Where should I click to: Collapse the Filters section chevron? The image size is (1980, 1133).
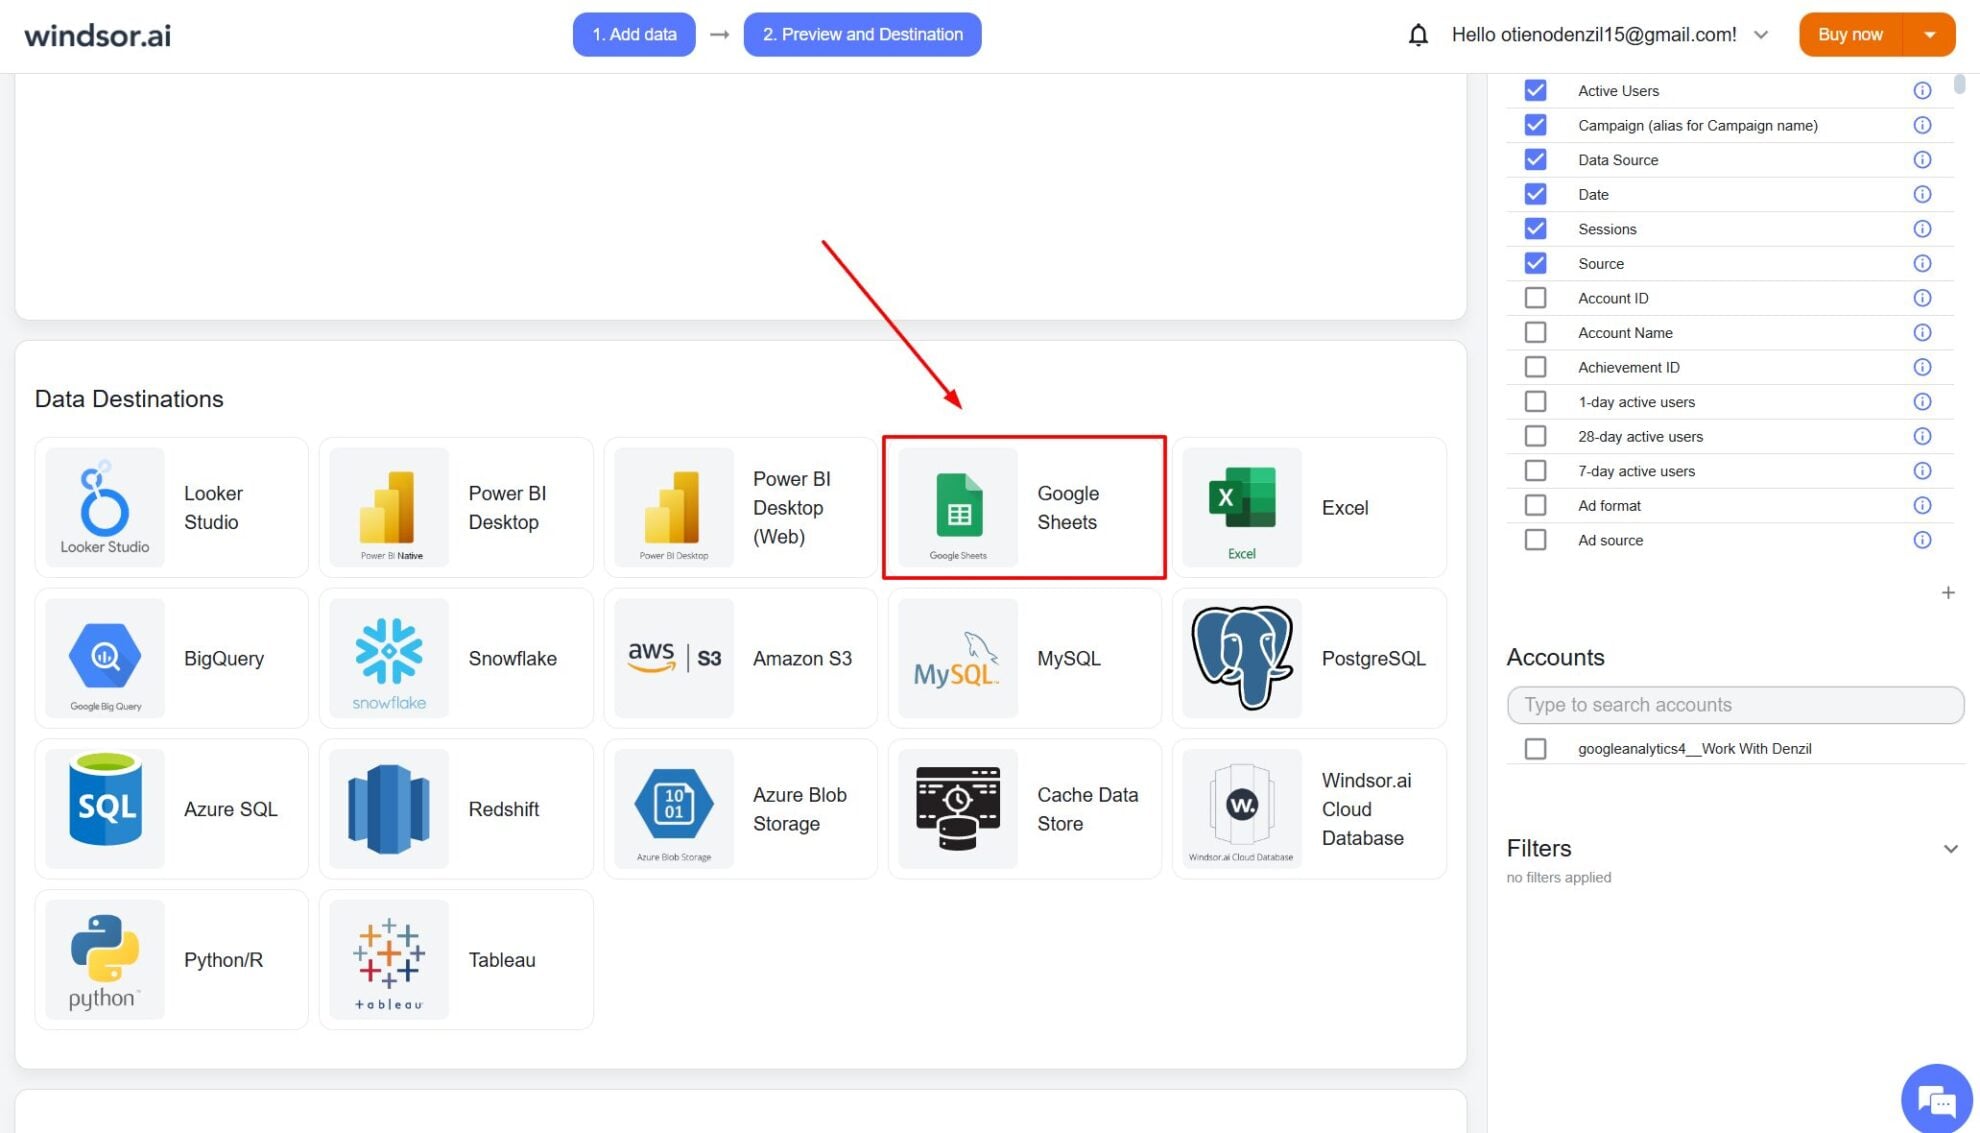[1951, 848]
